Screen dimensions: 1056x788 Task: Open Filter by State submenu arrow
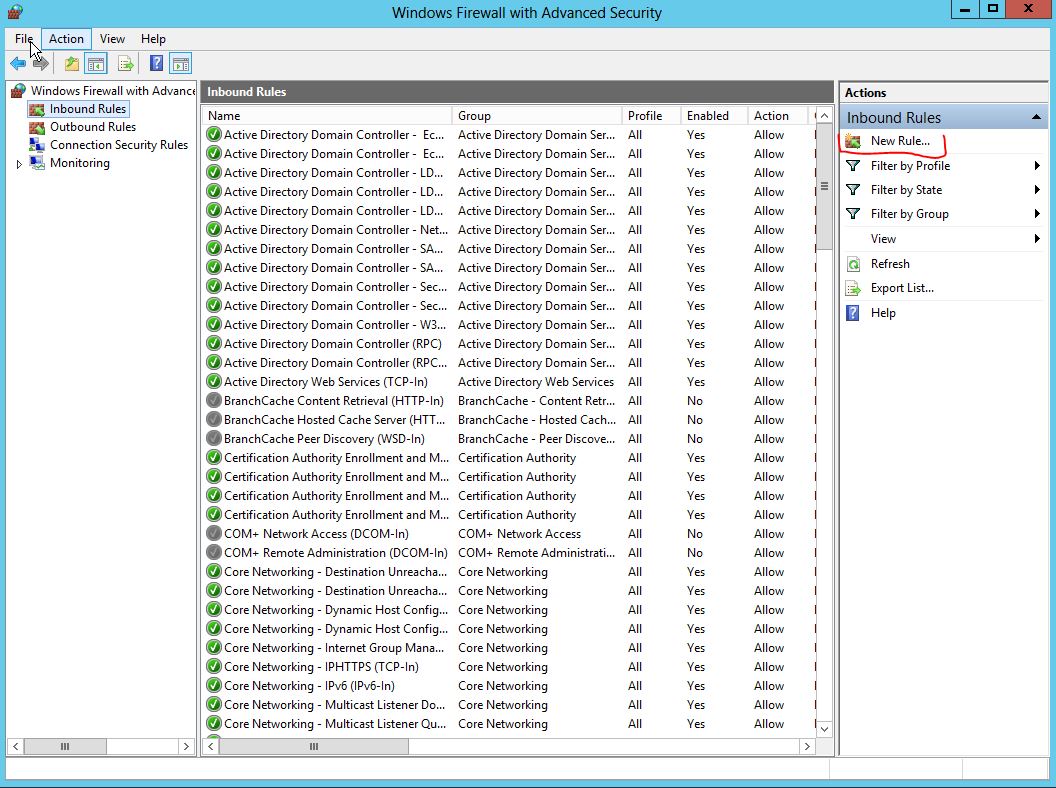point(1037,190)
